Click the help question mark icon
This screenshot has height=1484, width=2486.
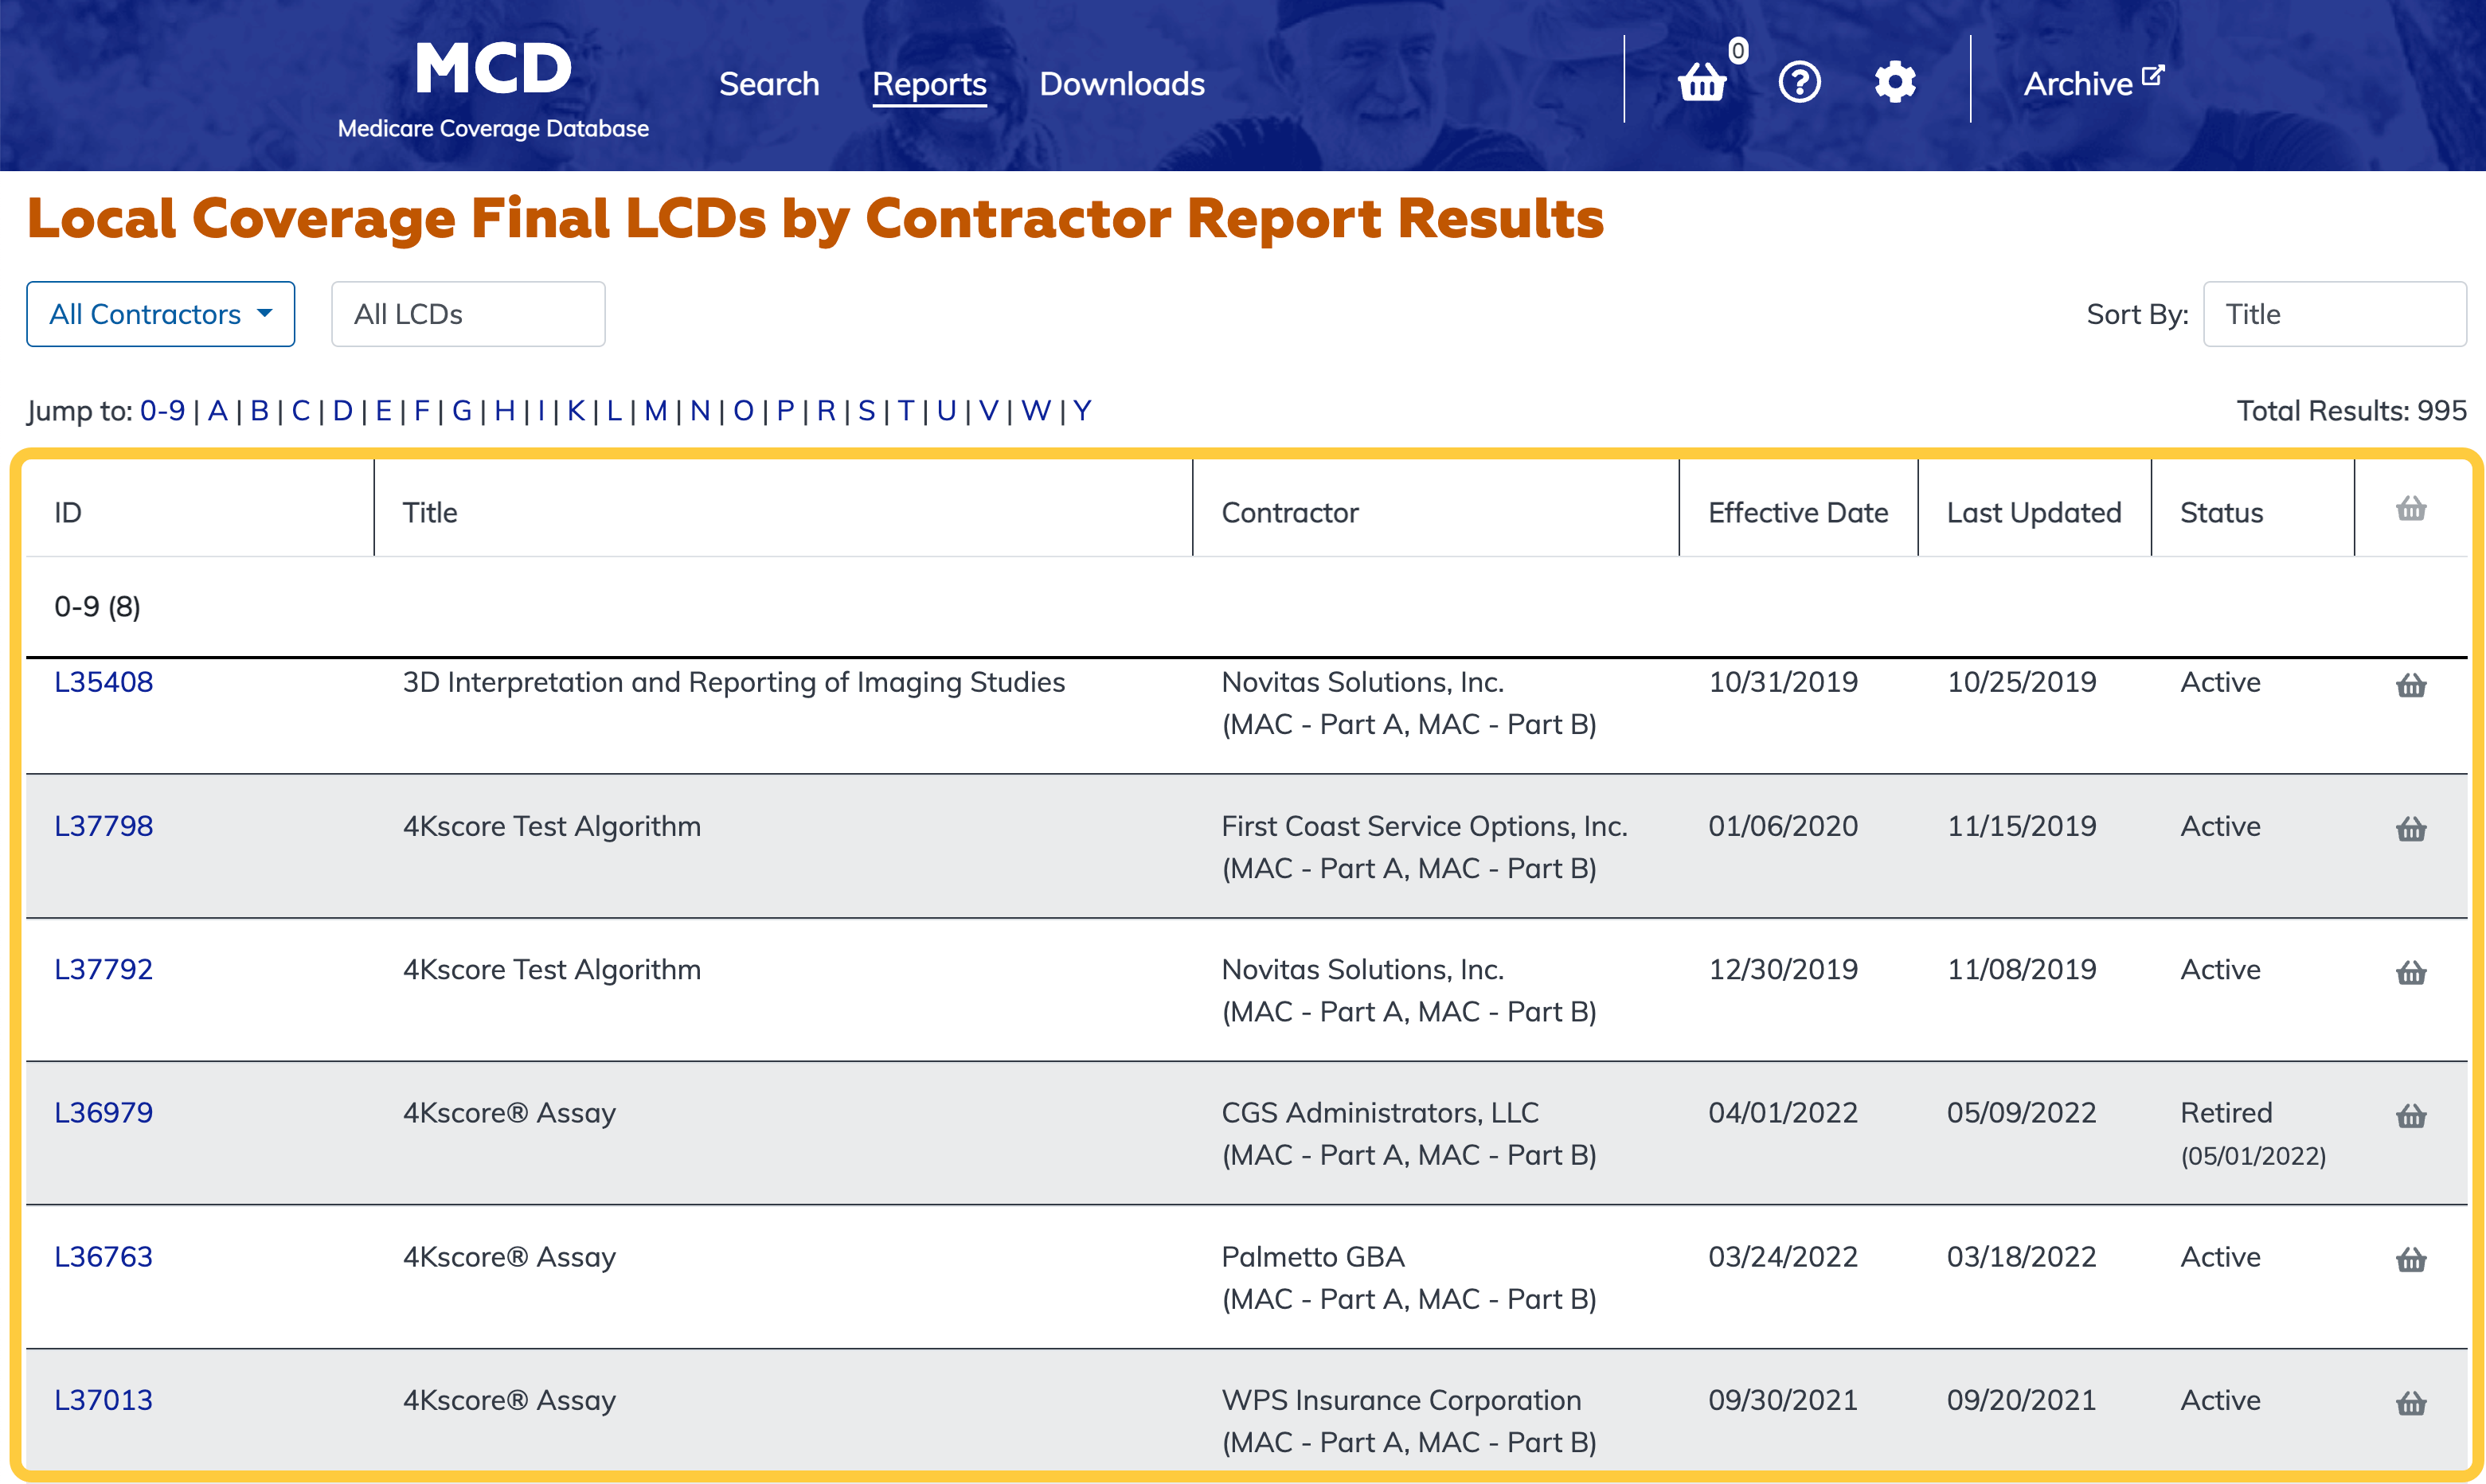[x=1799, y=82]
